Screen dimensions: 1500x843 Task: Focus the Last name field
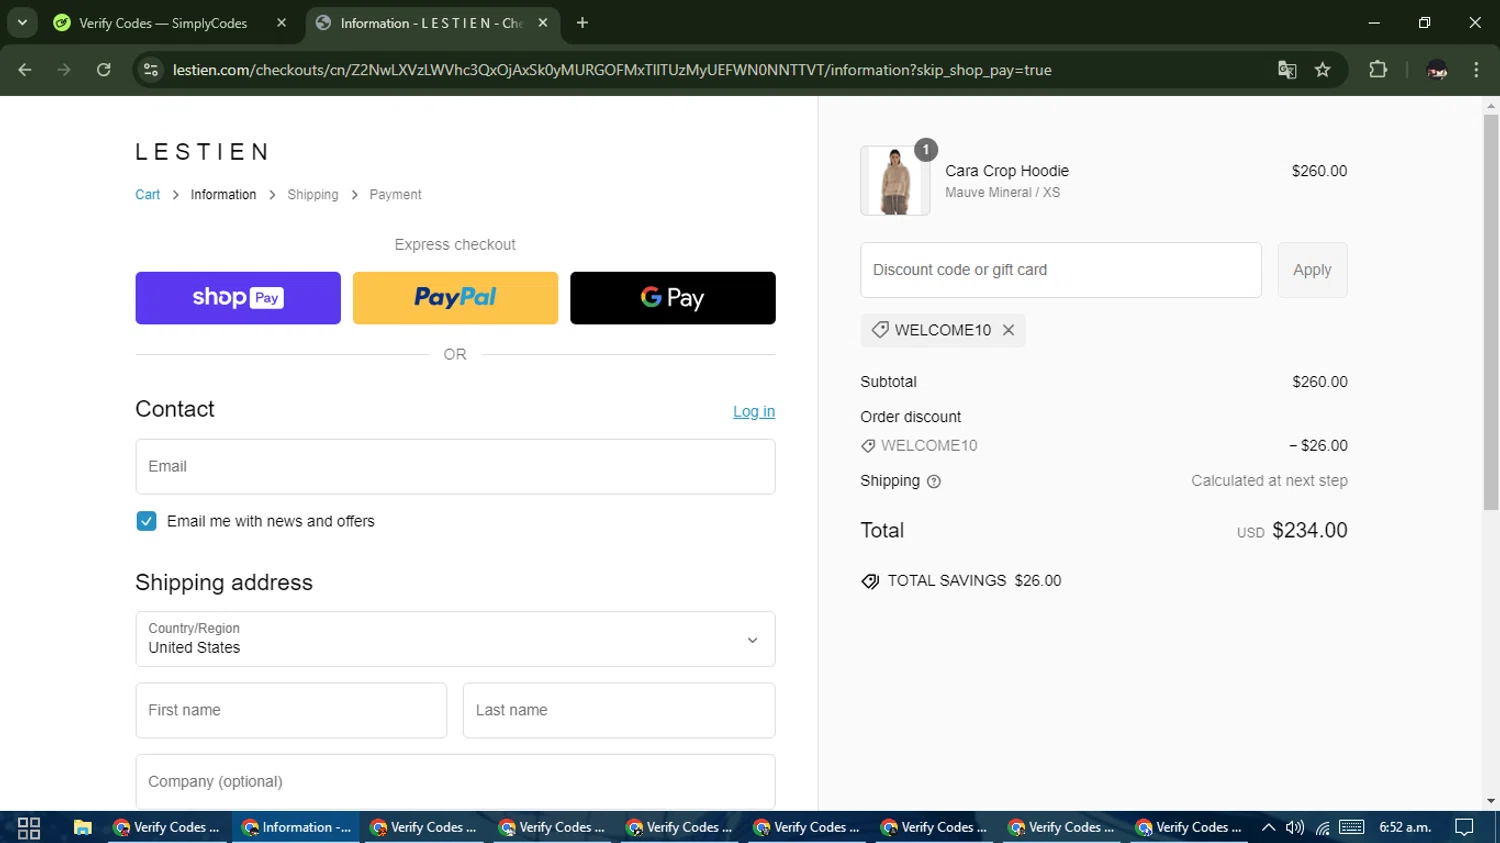click(x=619, y=710)
